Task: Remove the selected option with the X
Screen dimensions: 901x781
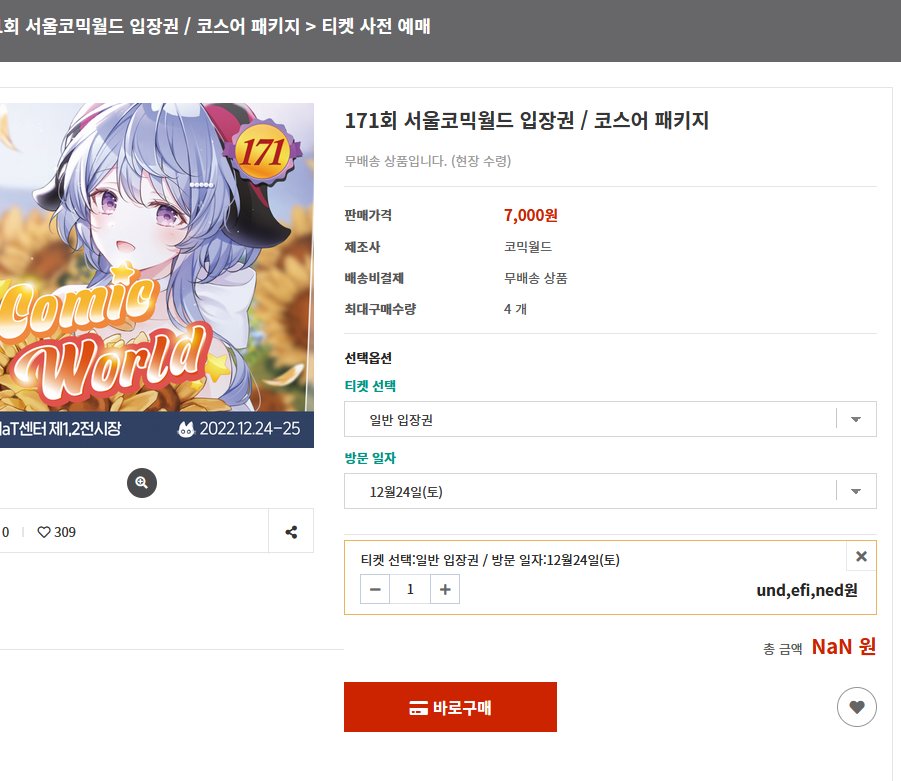Action: point(861,557)
